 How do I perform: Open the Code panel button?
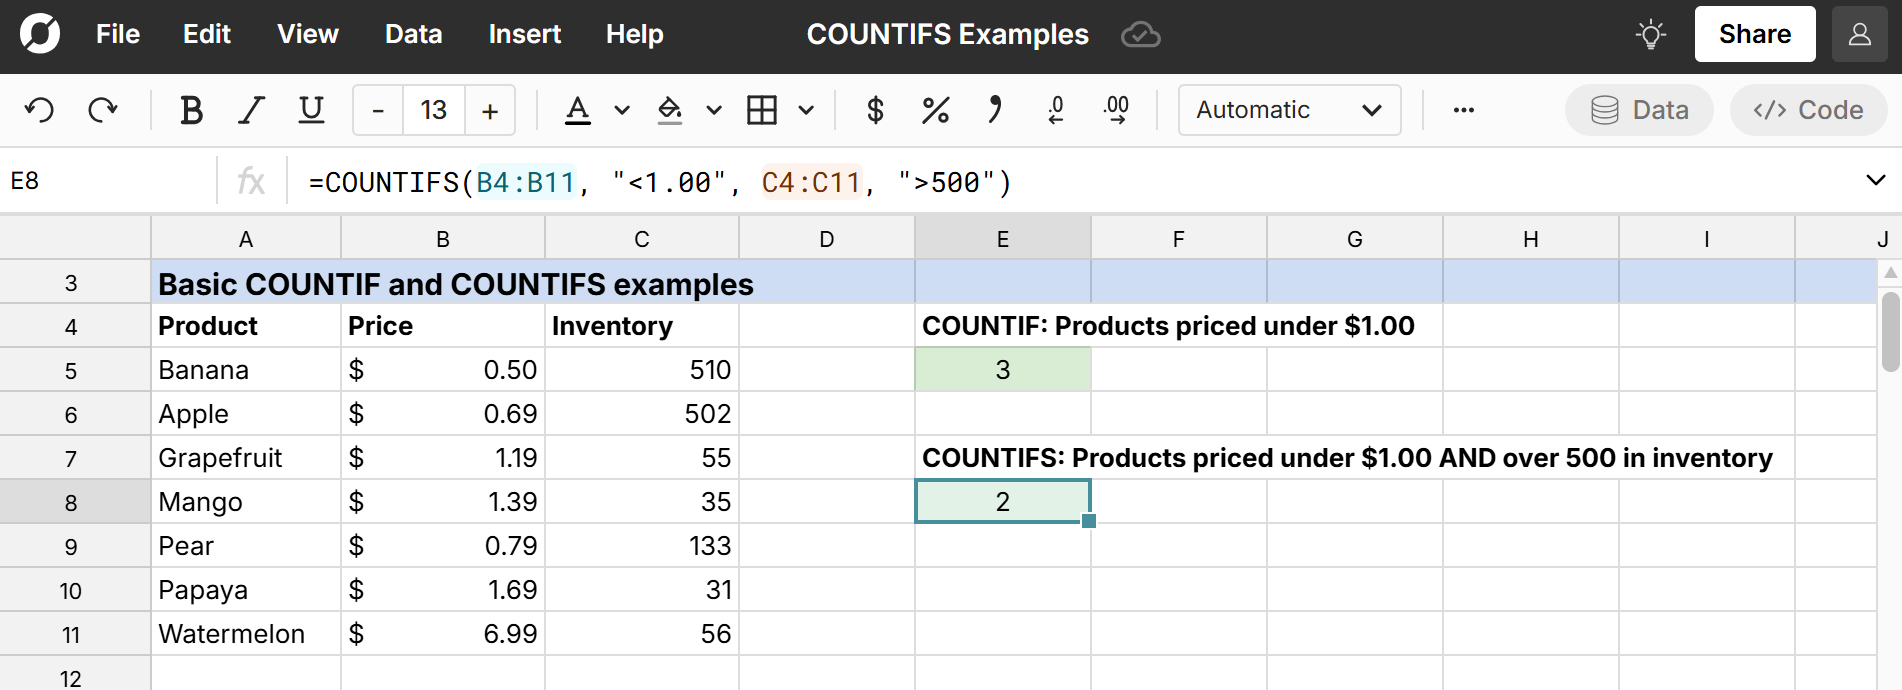point(1808,110)
